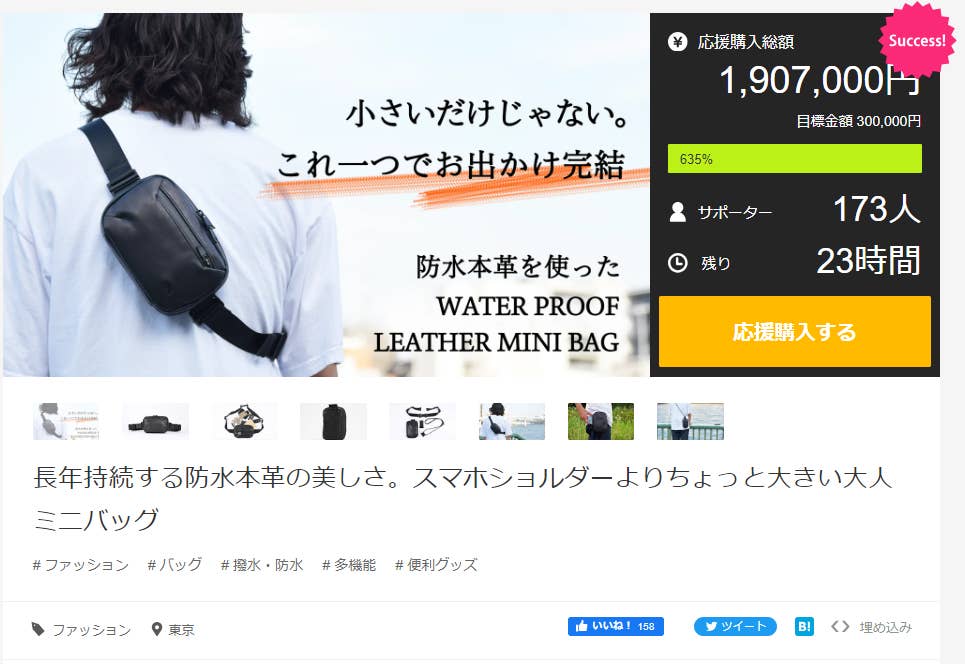Screen dimensions: 965x664
Task: Share via the ツイート button
Action: [735, 626]
